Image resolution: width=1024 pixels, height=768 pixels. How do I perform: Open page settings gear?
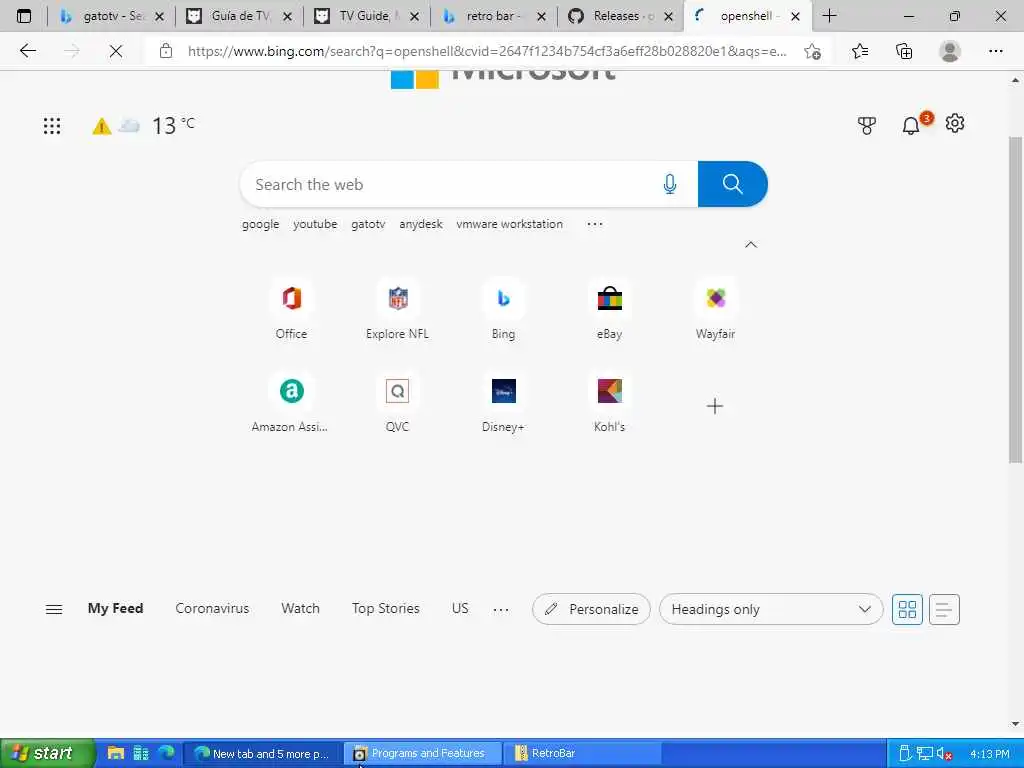click(x=955, y=123)
